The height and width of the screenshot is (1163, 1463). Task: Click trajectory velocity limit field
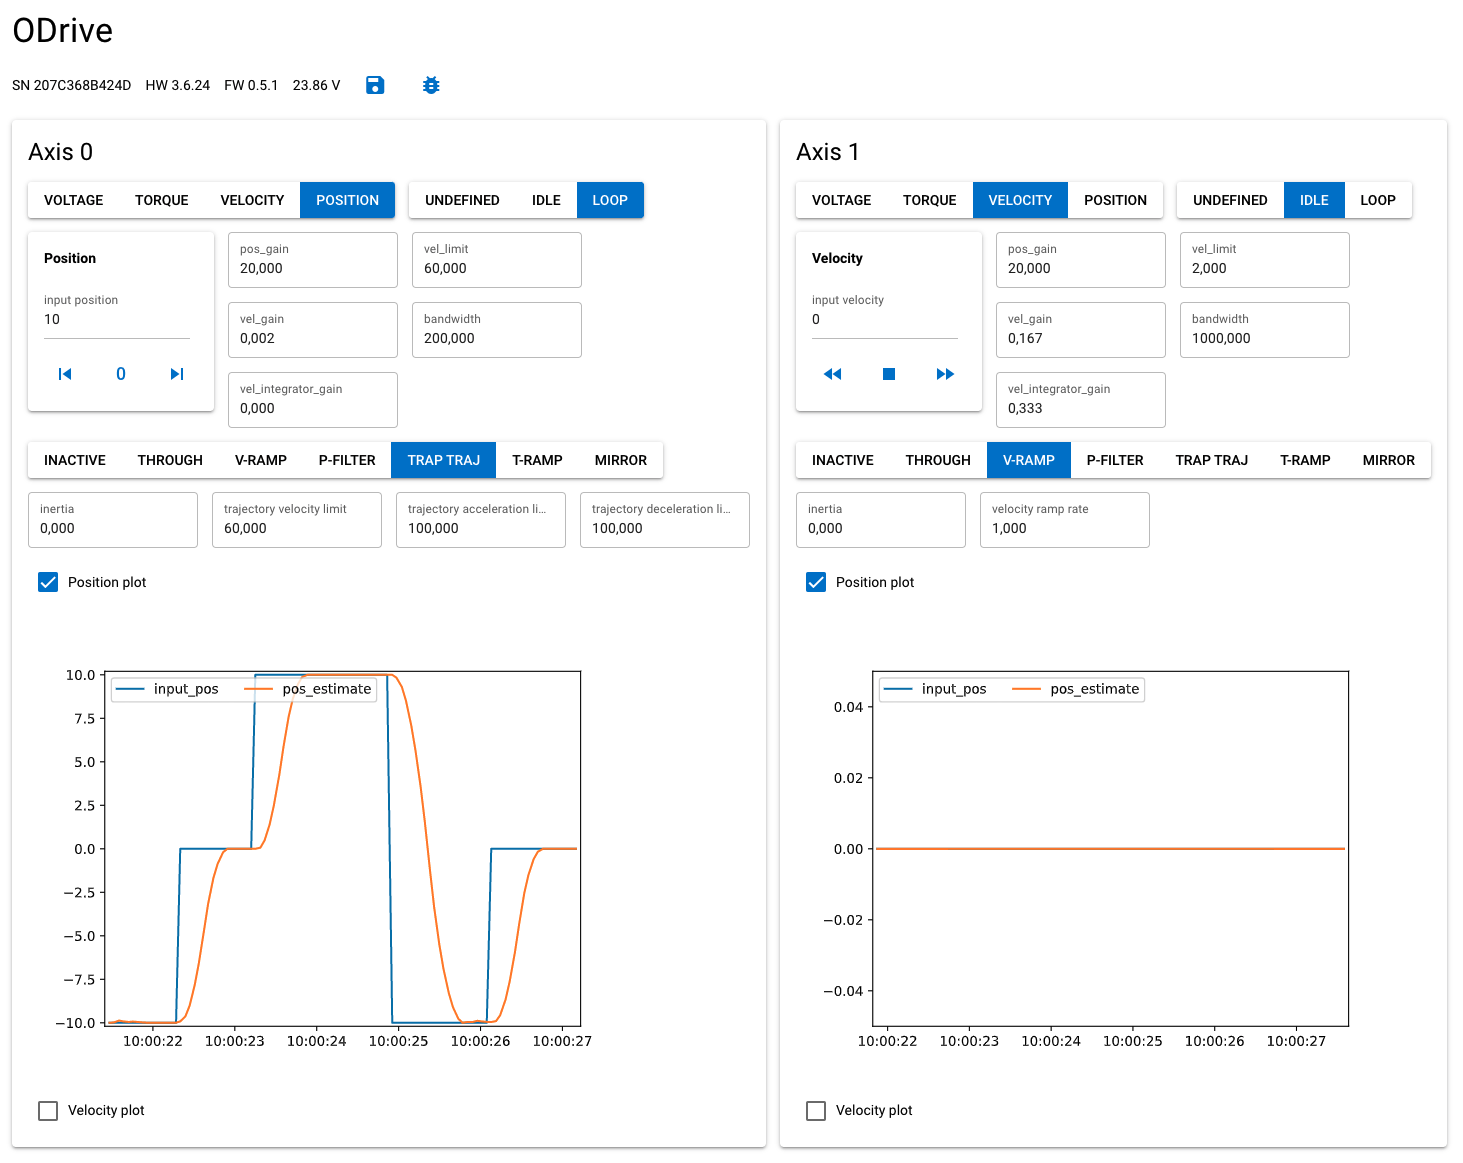tap(297, 520)
